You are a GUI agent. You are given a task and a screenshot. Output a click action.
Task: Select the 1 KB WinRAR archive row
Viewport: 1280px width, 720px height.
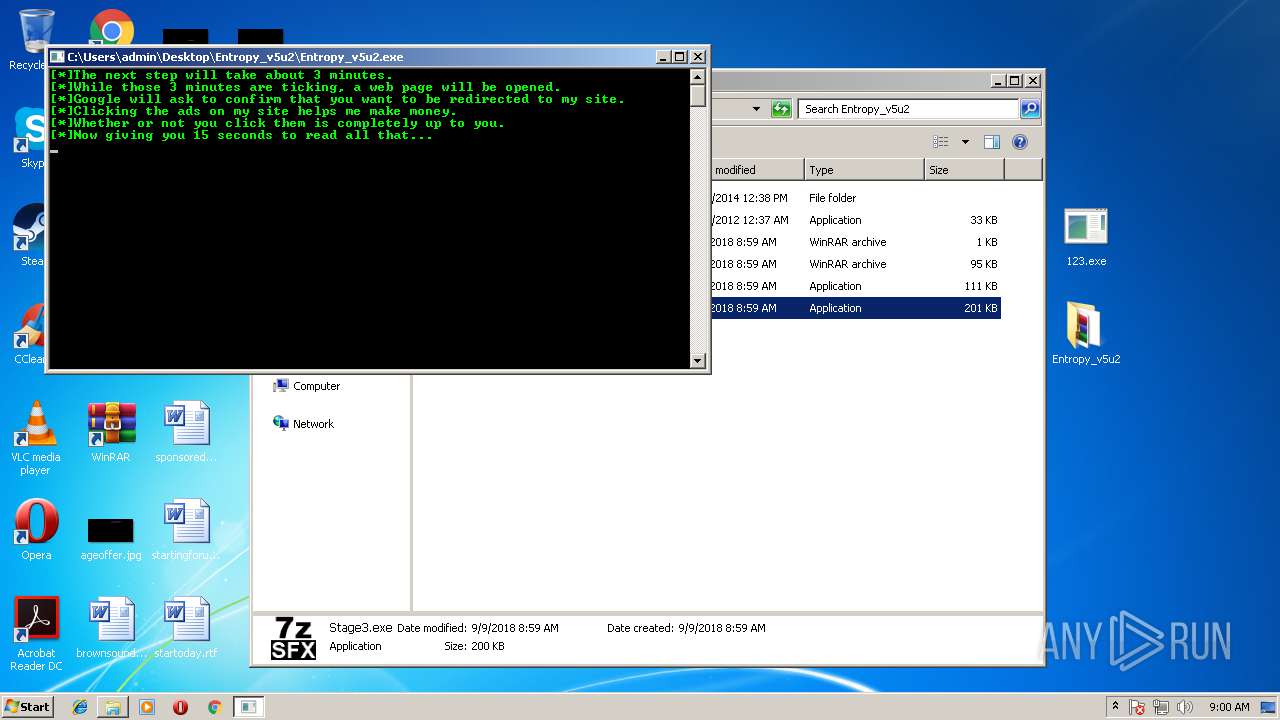[856, 242]
